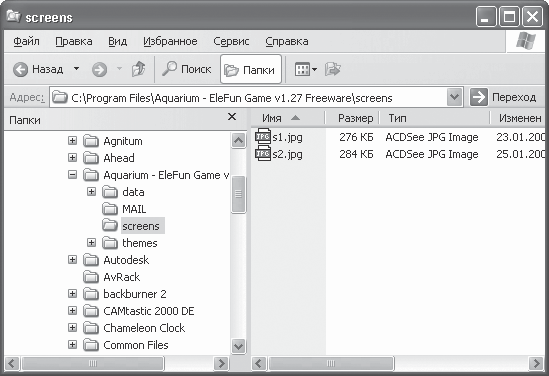549x376 pixels.
Task: Expand the backburner 2 folder node
Action: (x=72, y=293)
